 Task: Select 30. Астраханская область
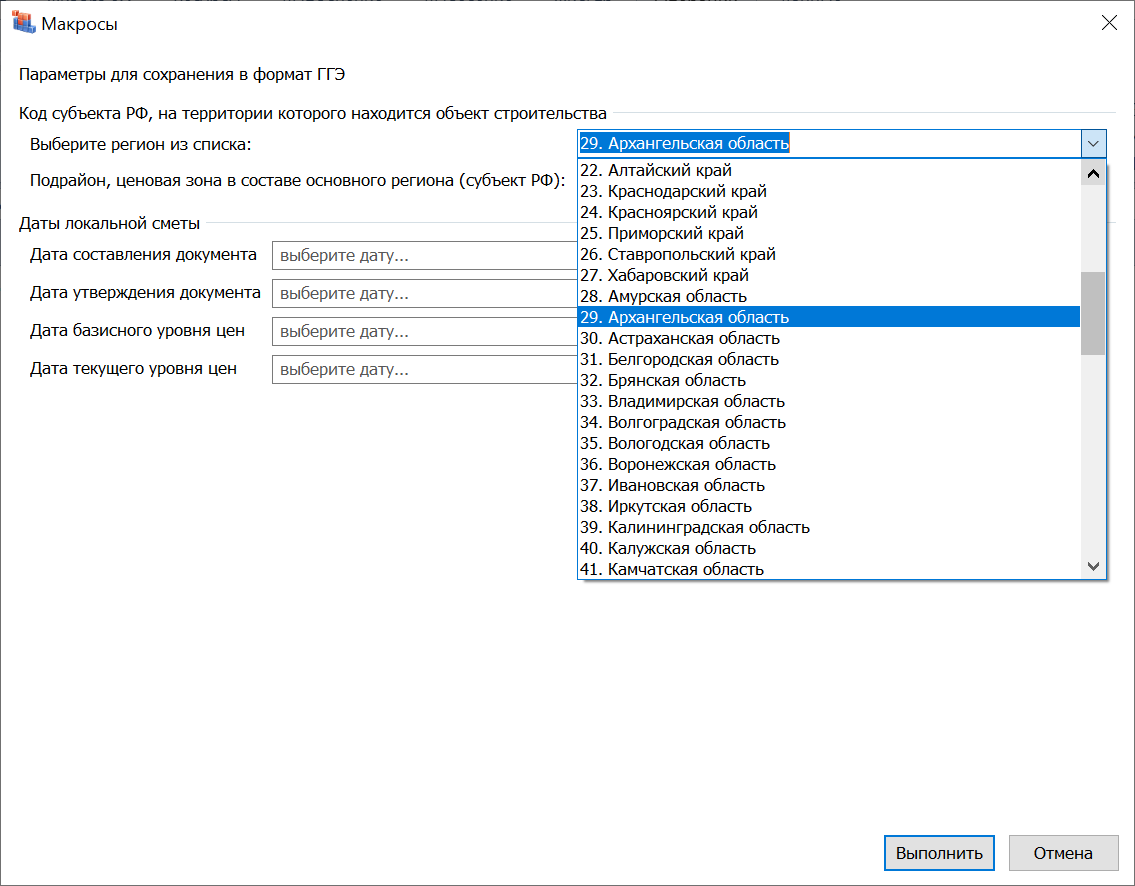pos(693,339)
